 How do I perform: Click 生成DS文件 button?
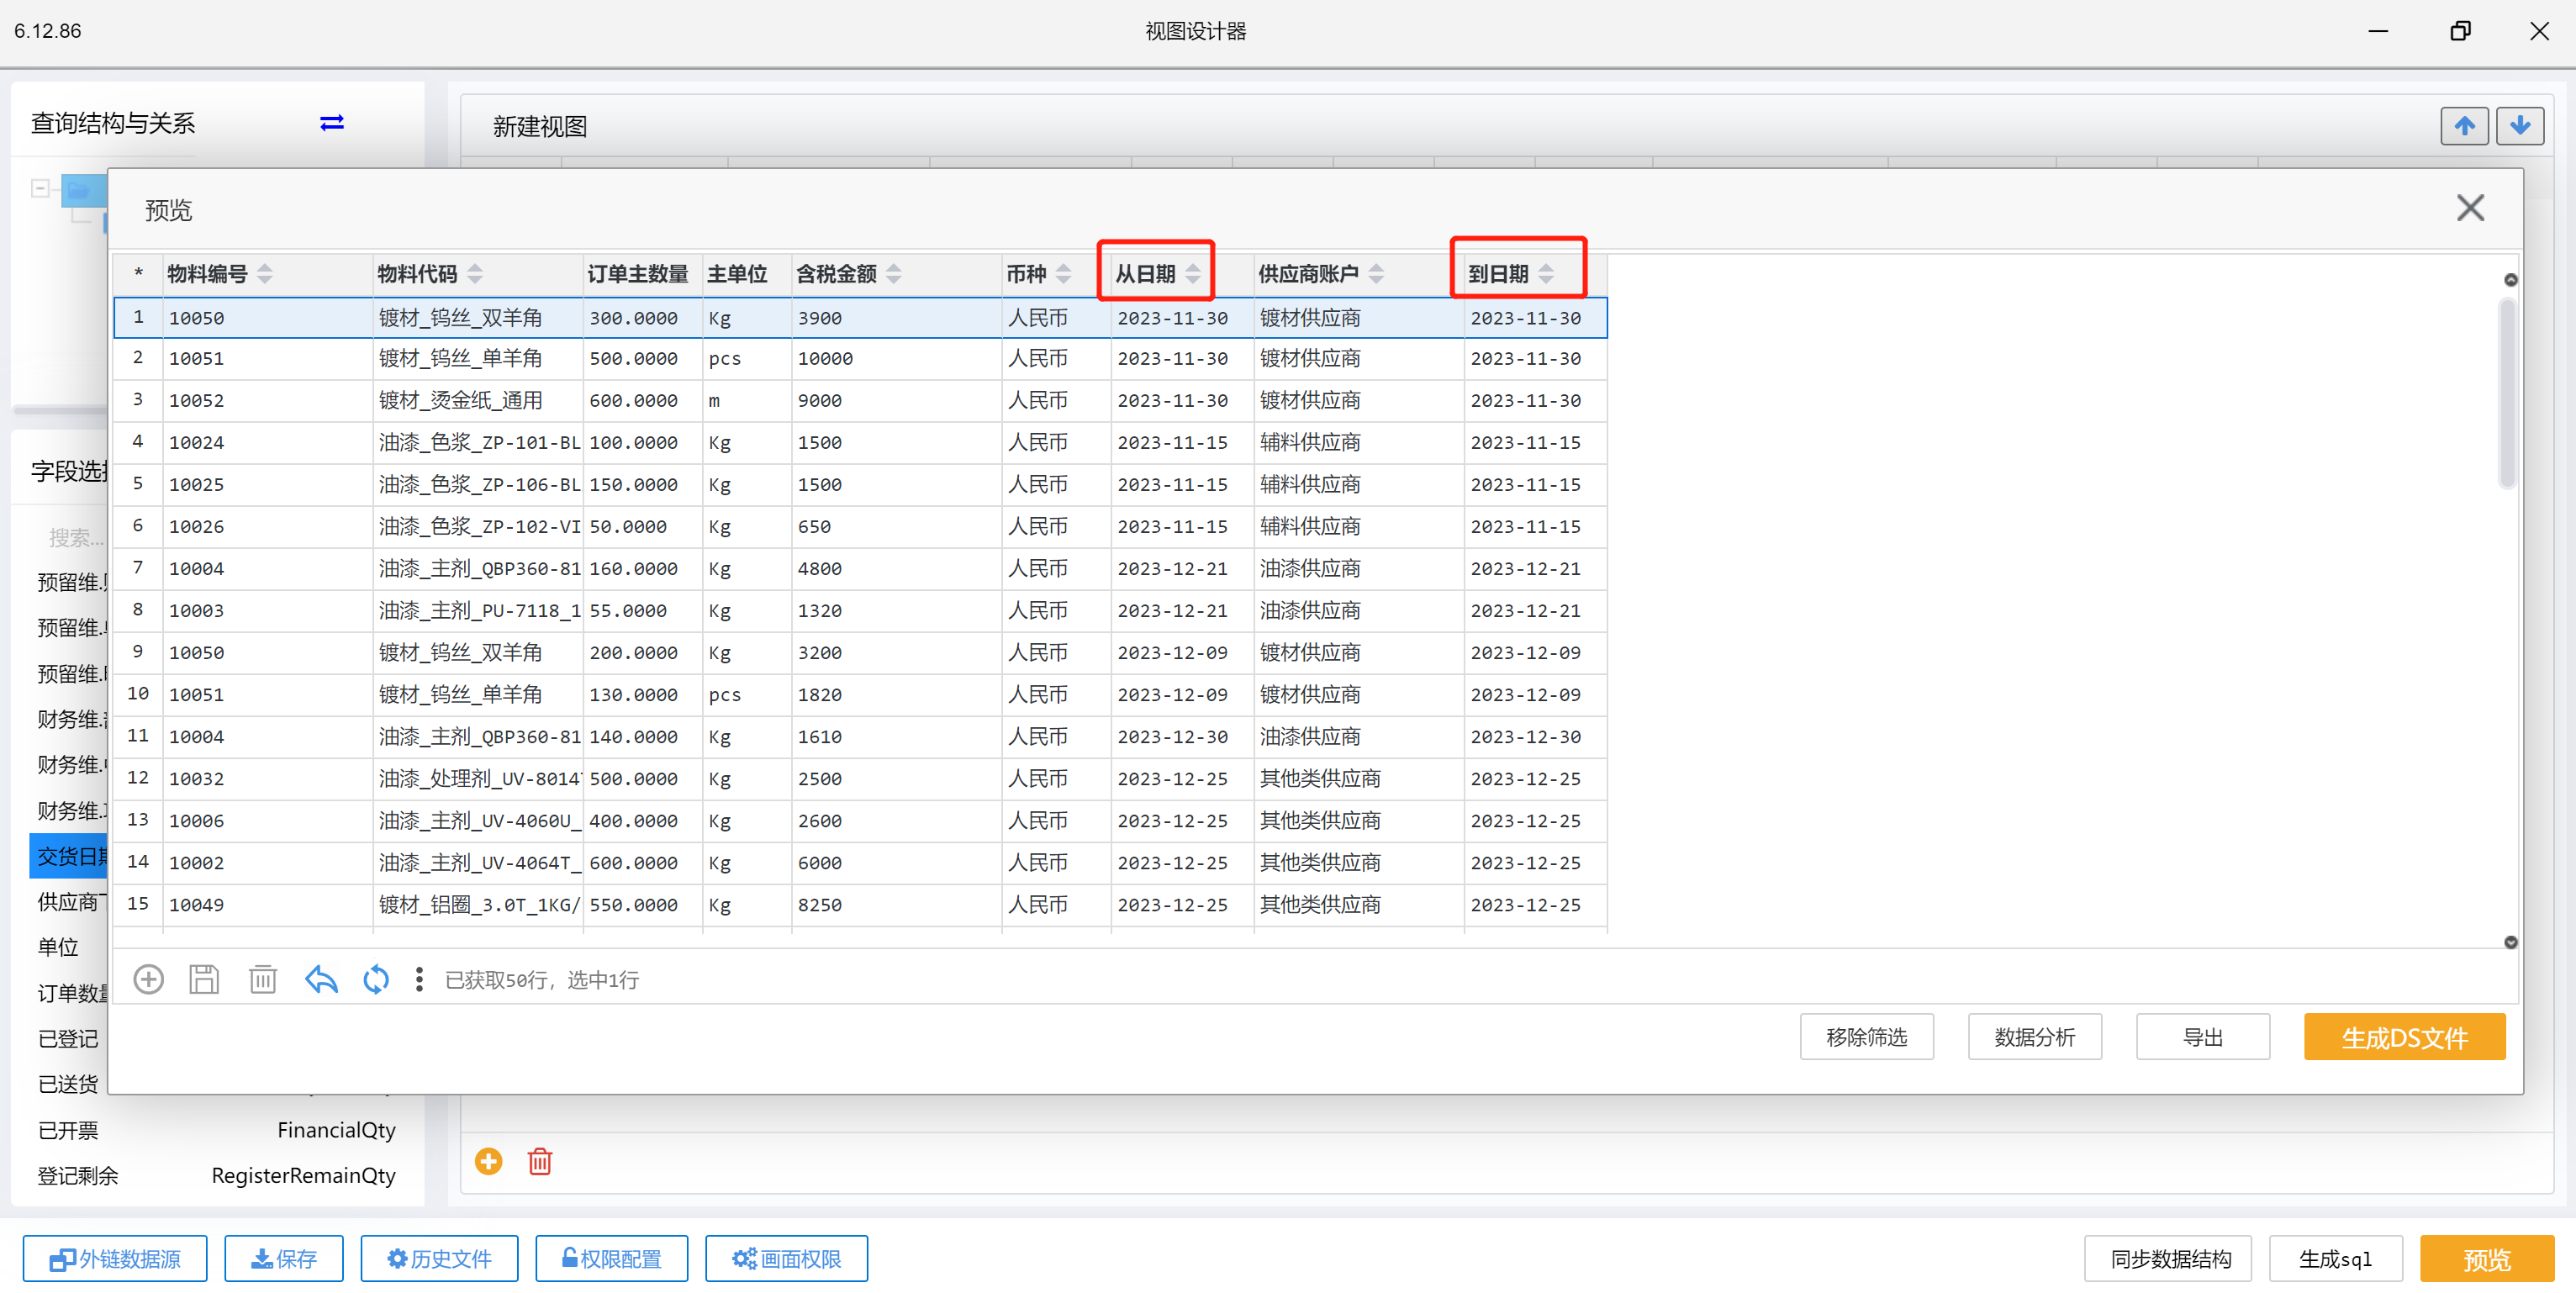pyautogui.click(x=2404, y=1037)
